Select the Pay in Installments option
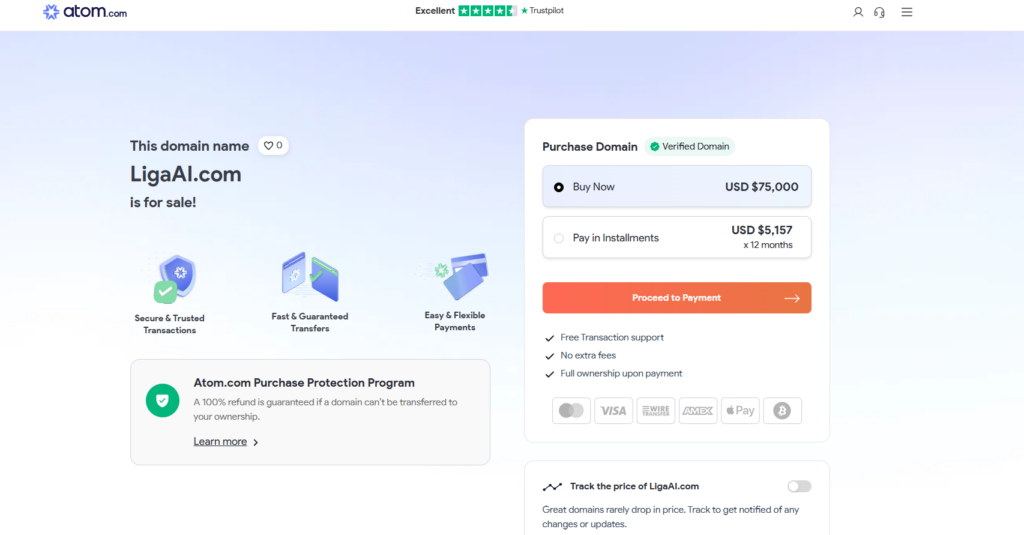Image resolution: width=1024 pixels, height=535 pixels. coord(559,238)
